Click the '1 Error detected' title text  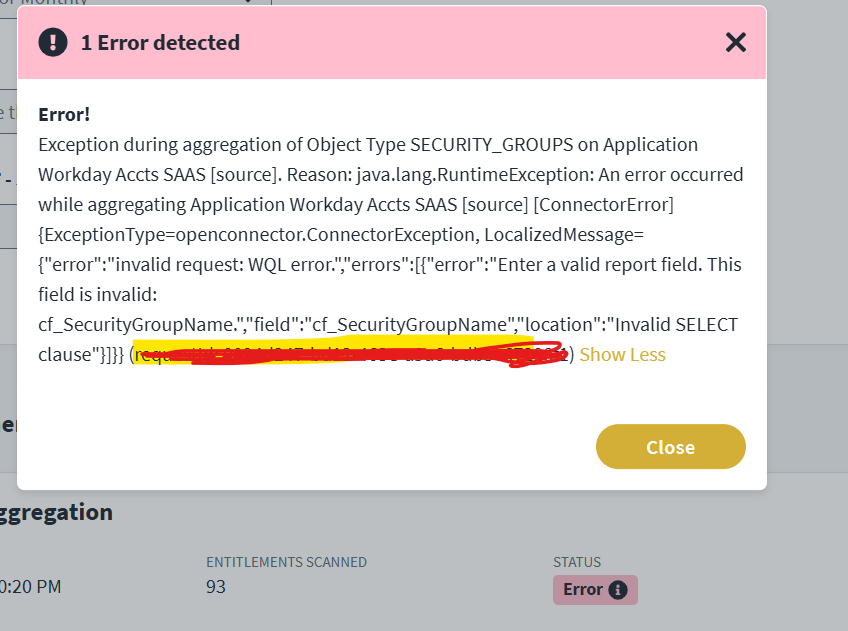[160, 43]
